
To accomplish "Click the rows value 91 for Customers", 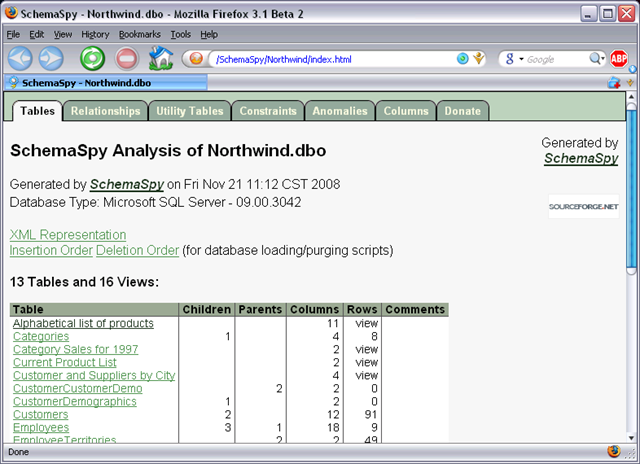I will tap(371, 415).
